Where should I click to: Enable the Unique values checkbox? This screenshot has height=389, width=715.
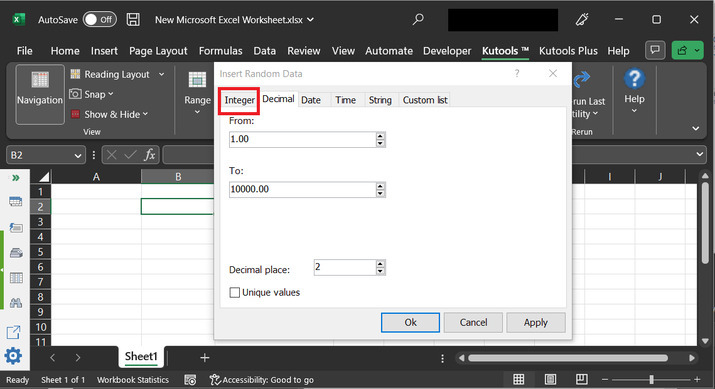point(234,292)
